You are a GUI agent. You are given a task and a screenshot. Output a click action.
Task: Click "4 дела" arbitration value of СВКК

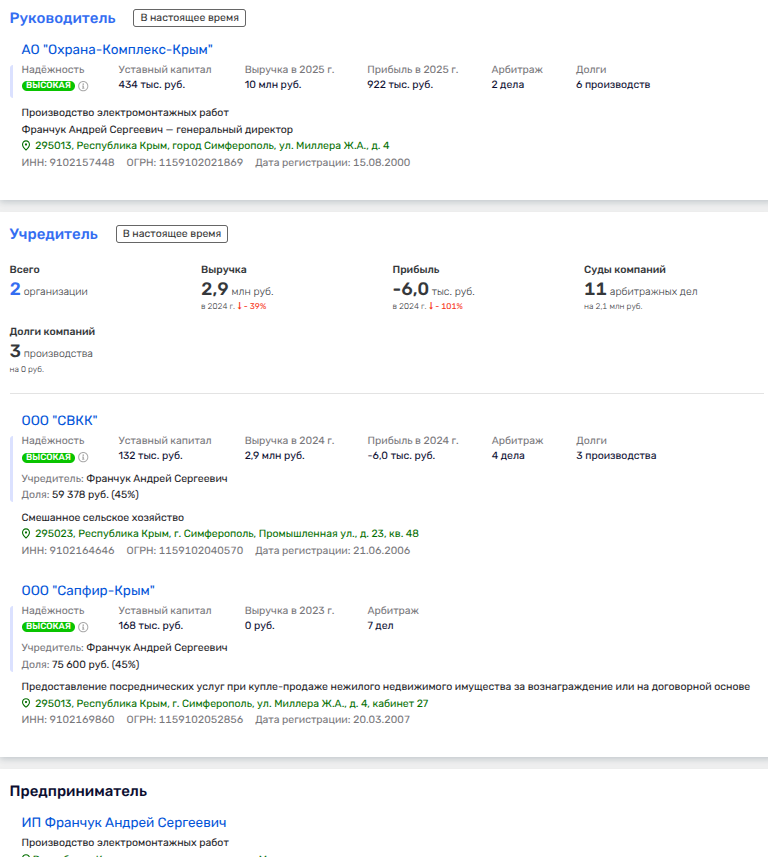(508, 456)
